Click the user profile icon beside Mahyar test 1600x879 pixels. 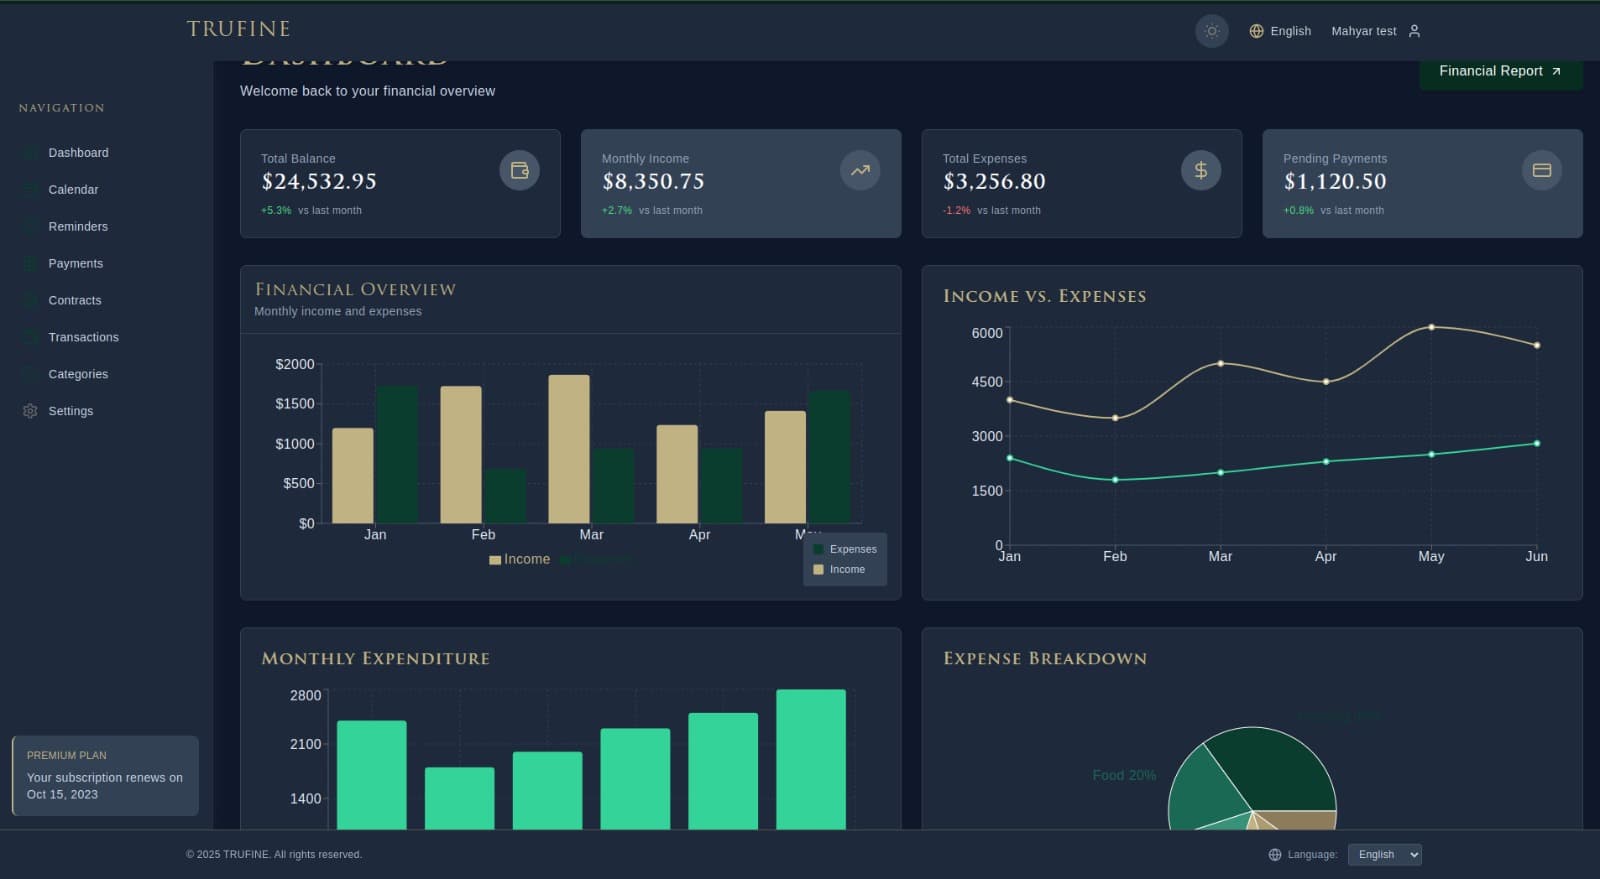click(1414, 31)
